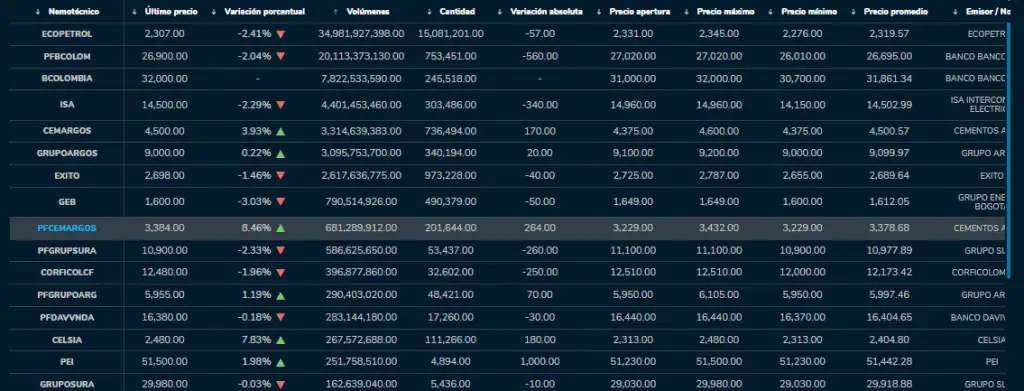Select the CORFICOLCF ticker cell

pyautogui.click(x=67, y=273)
